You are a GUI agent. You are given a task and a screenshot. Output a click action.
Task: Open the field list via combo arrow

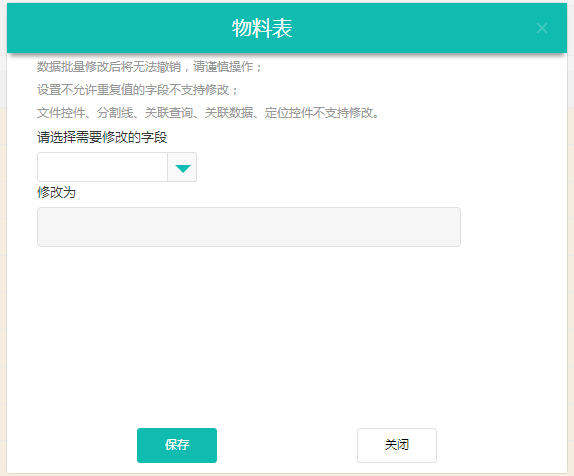[182, 167]
